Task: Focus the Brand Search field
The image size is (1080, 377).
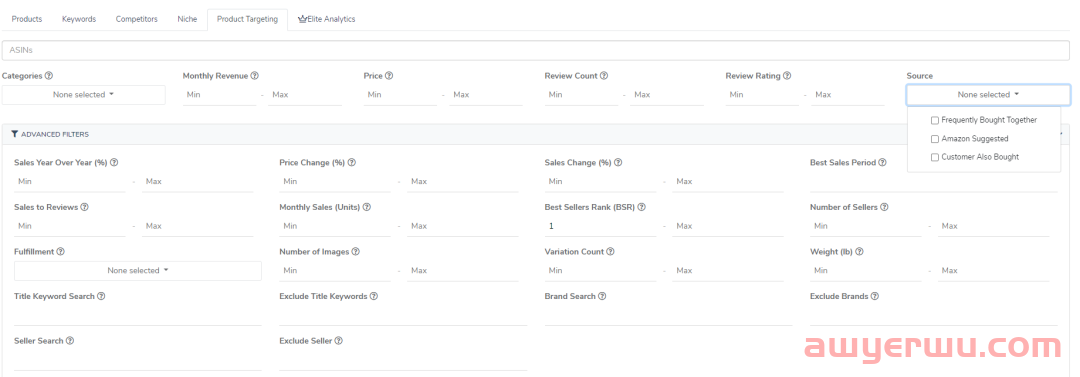Action: tap(669, 316)
